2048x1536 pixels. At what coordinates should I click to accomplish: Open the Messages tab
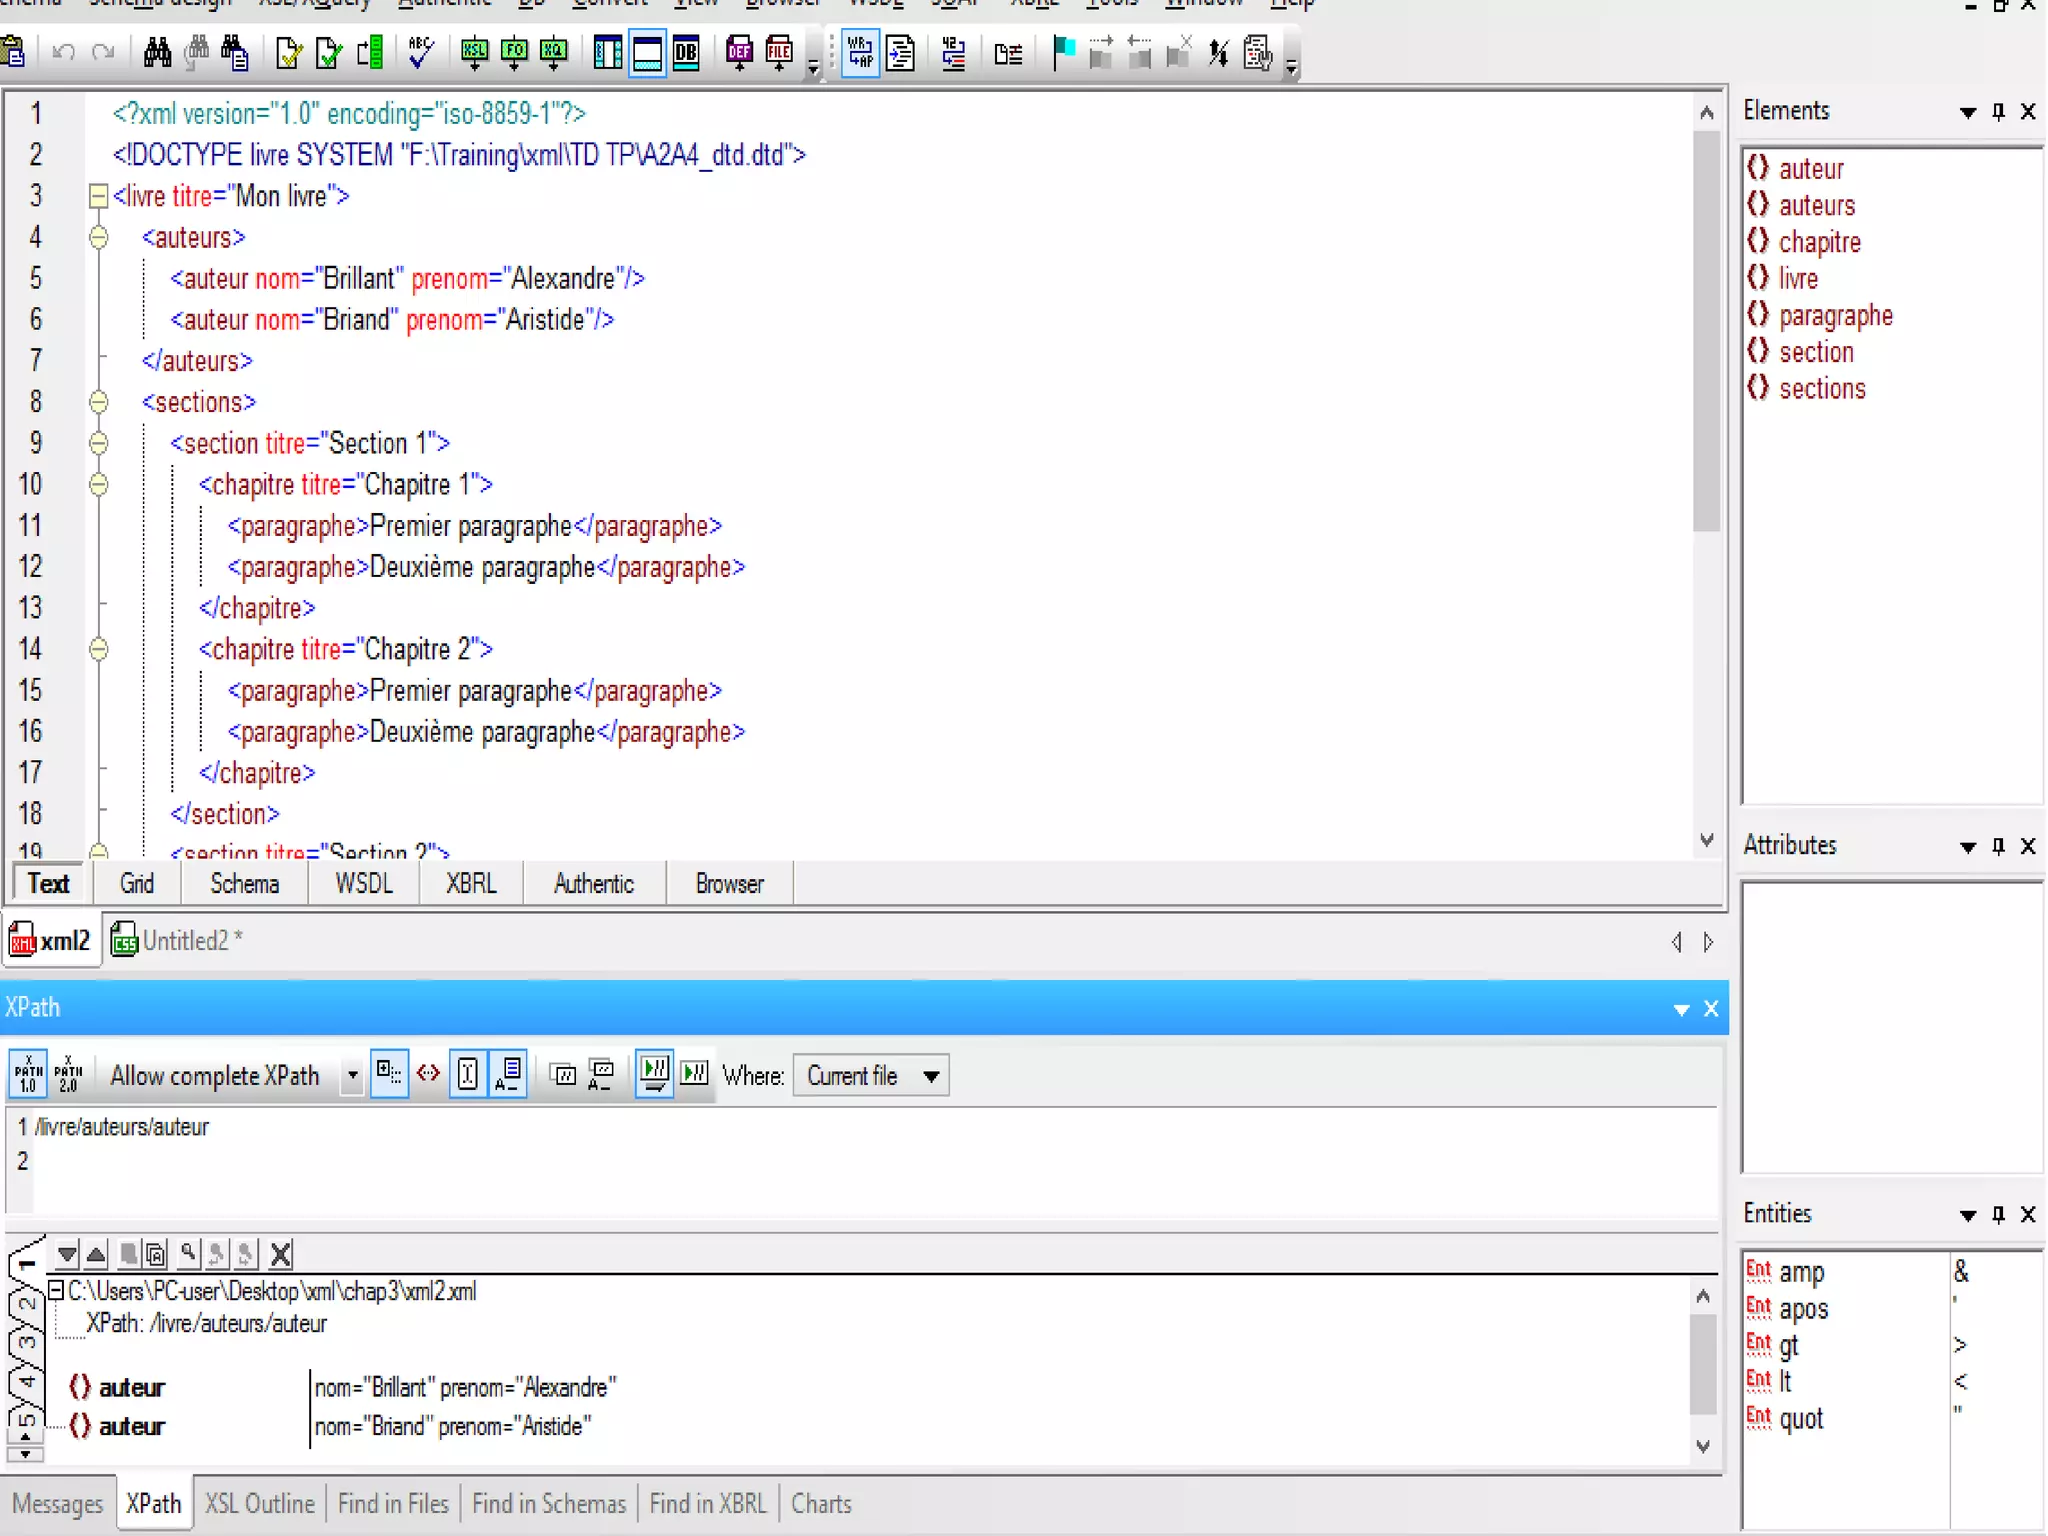[x=58, y=1504]
